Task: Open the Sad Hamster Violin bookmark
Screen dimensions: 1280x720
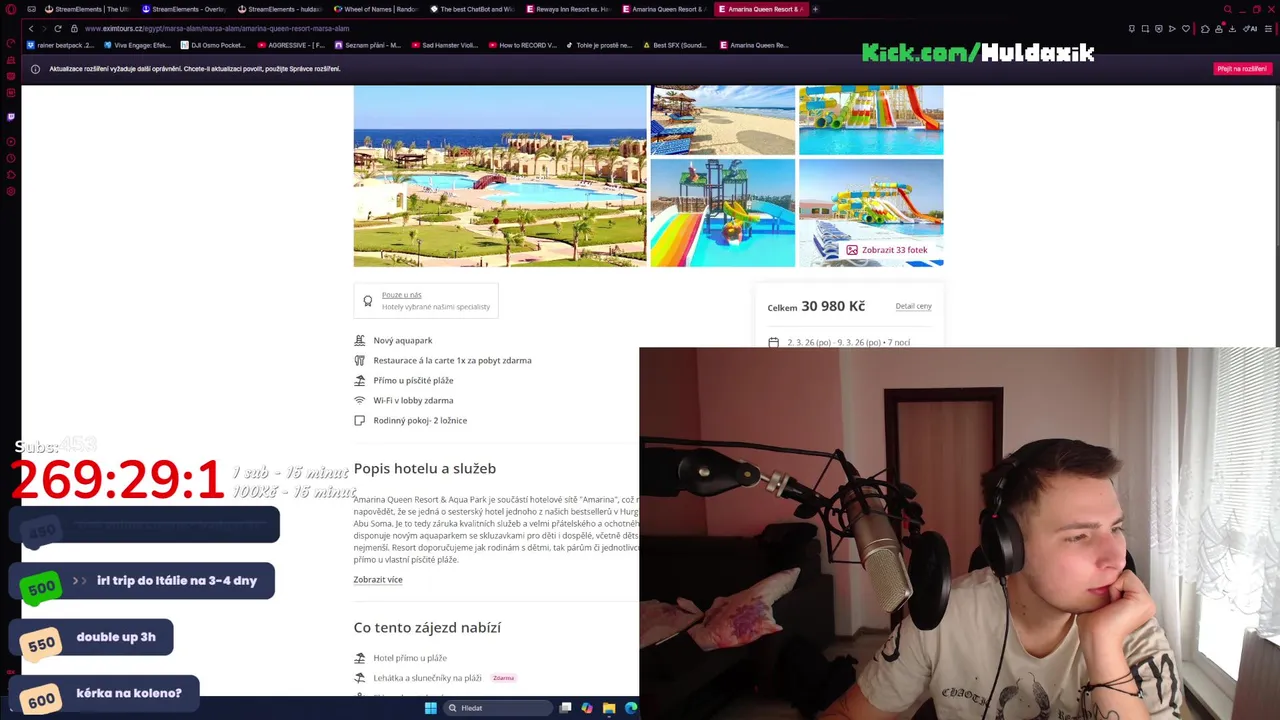Action: tap(445, 45)
